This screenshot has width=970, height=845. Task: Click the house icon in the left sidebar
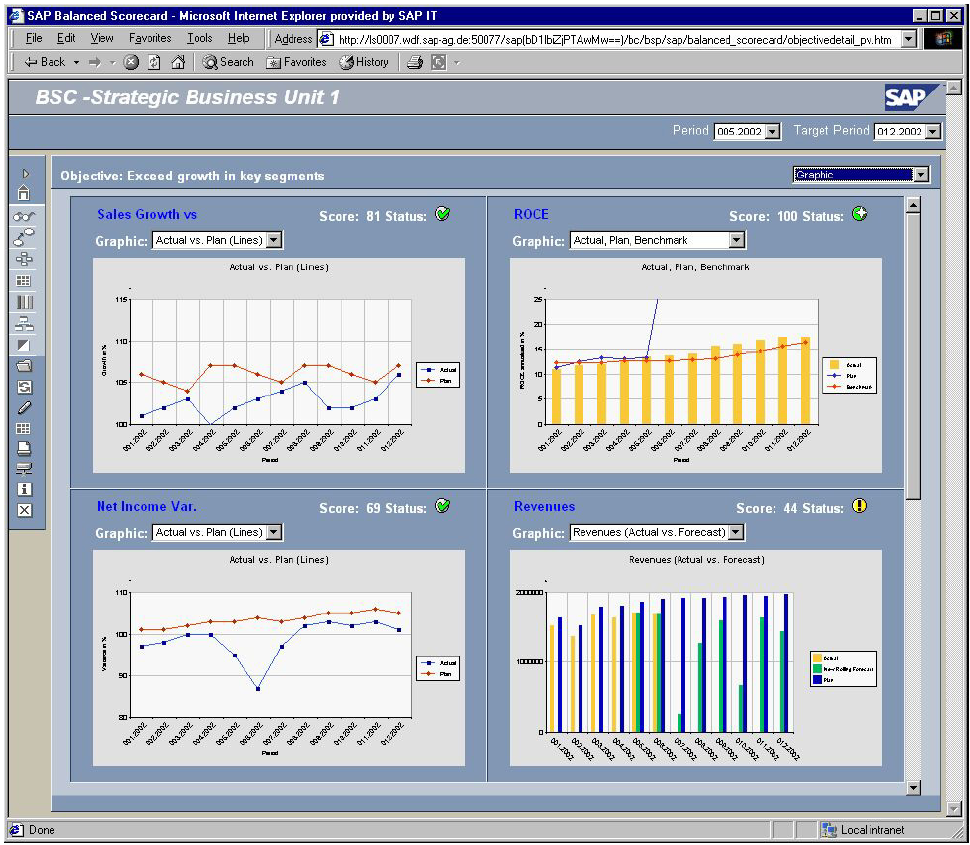click(x=24, y=193)
